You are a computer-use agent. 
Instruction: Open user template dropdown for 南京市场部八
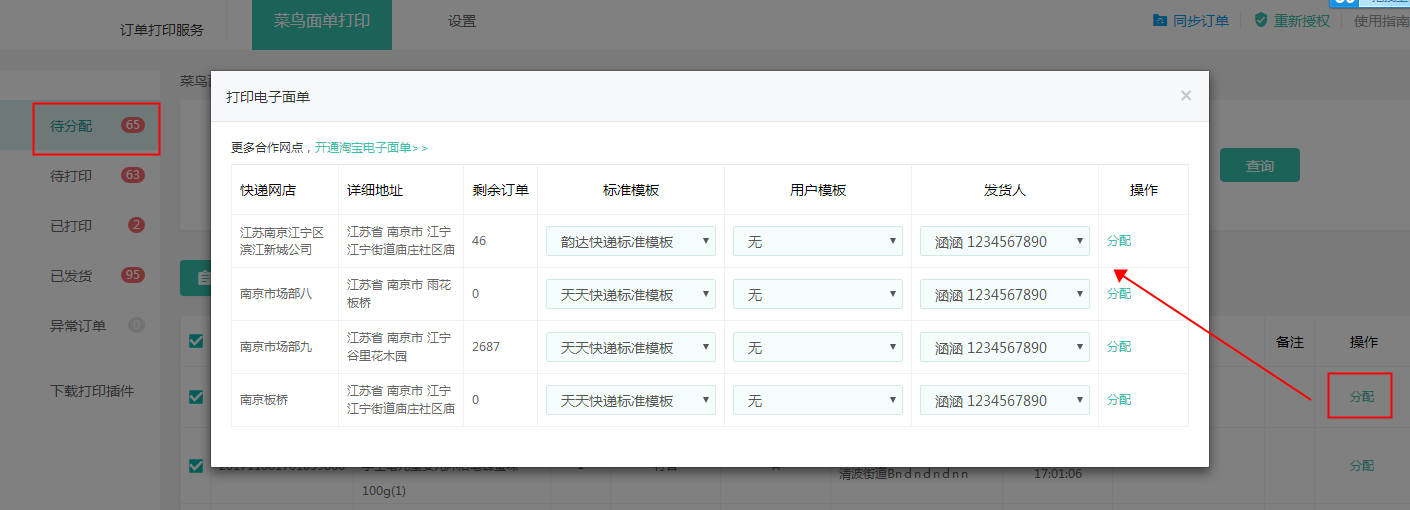817,294
